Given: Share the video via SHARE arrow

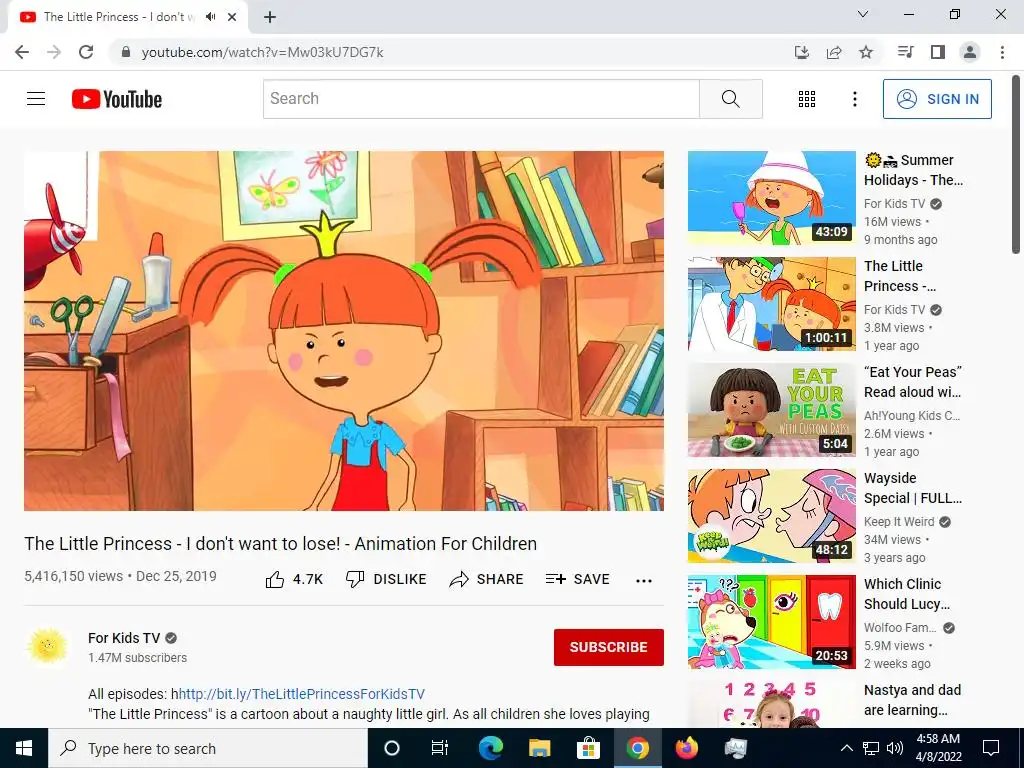Looking at the screenshot, I should click(487, 579).
